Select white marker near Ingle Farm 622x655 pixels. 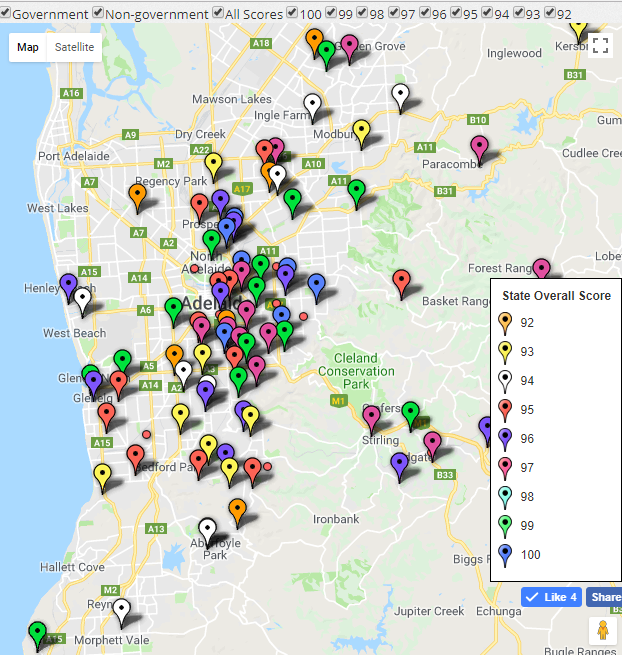(x=312, y=103)
